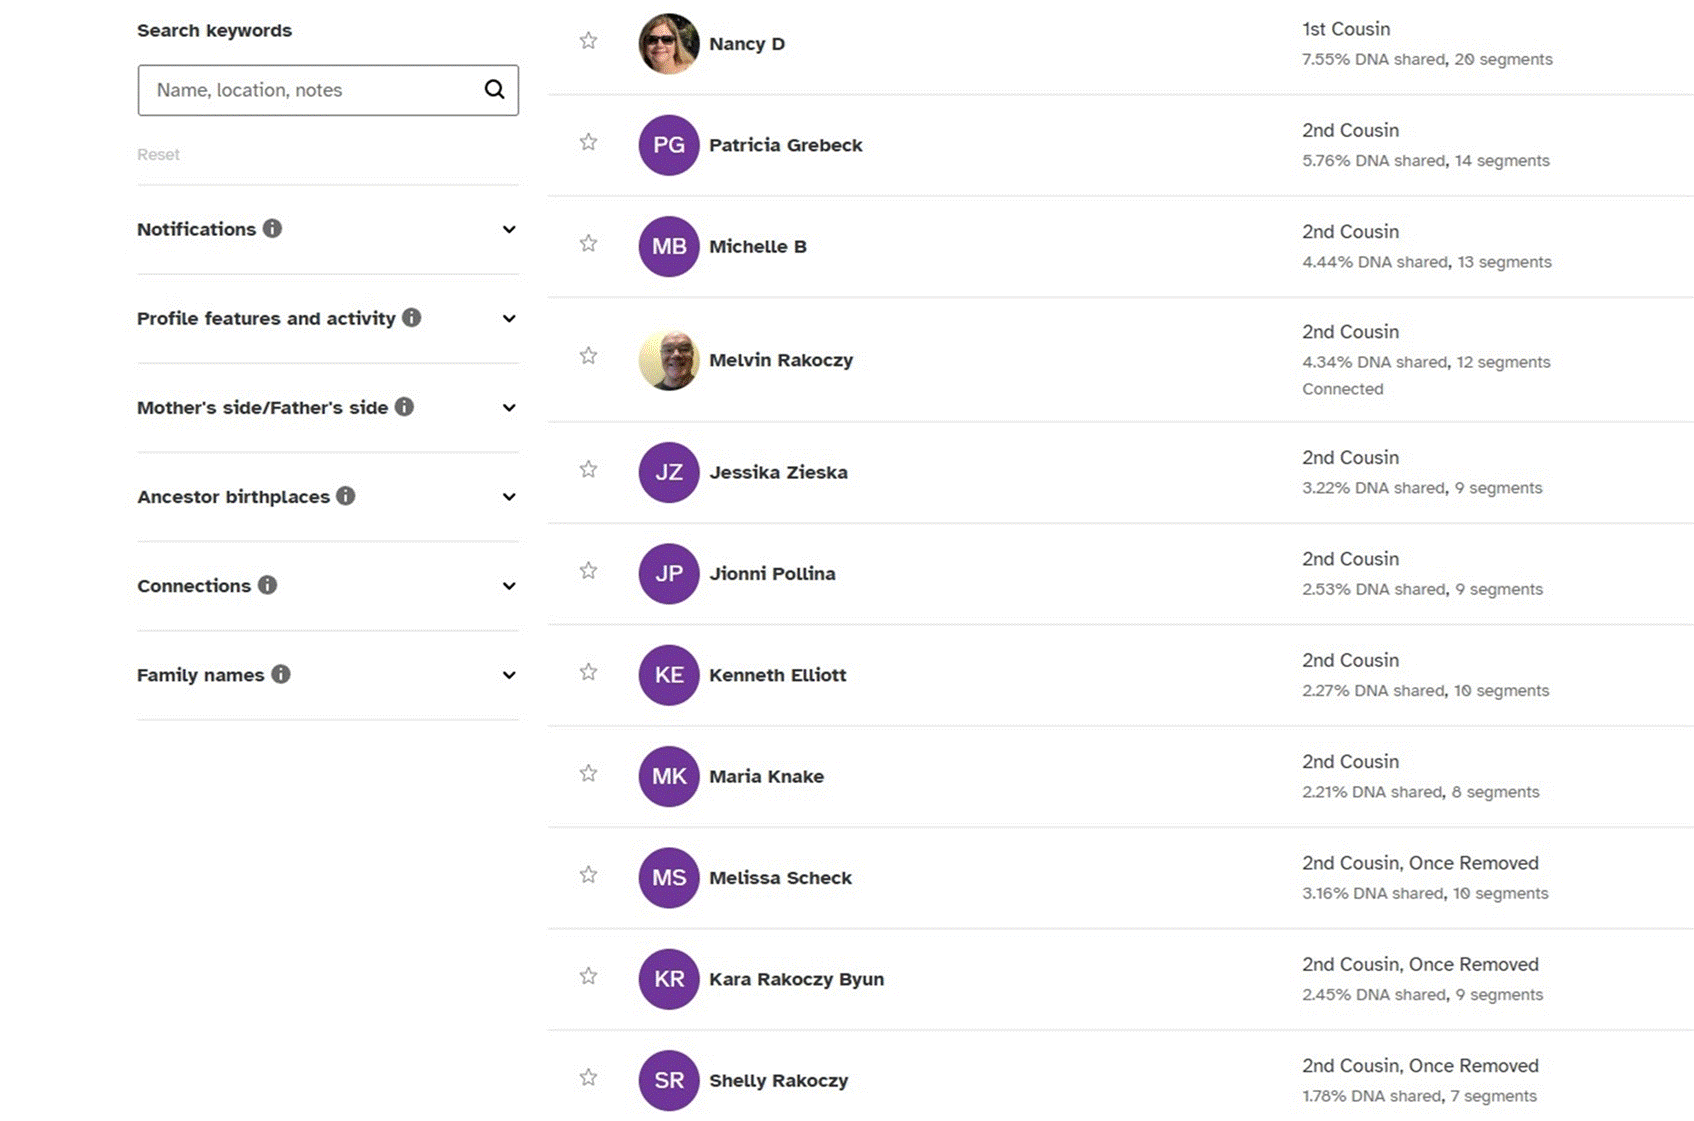The height and width of the screenshot is (1121, 1694).
Task: Open Patricia Grebeck's match name
Action: tap(786, 145)
